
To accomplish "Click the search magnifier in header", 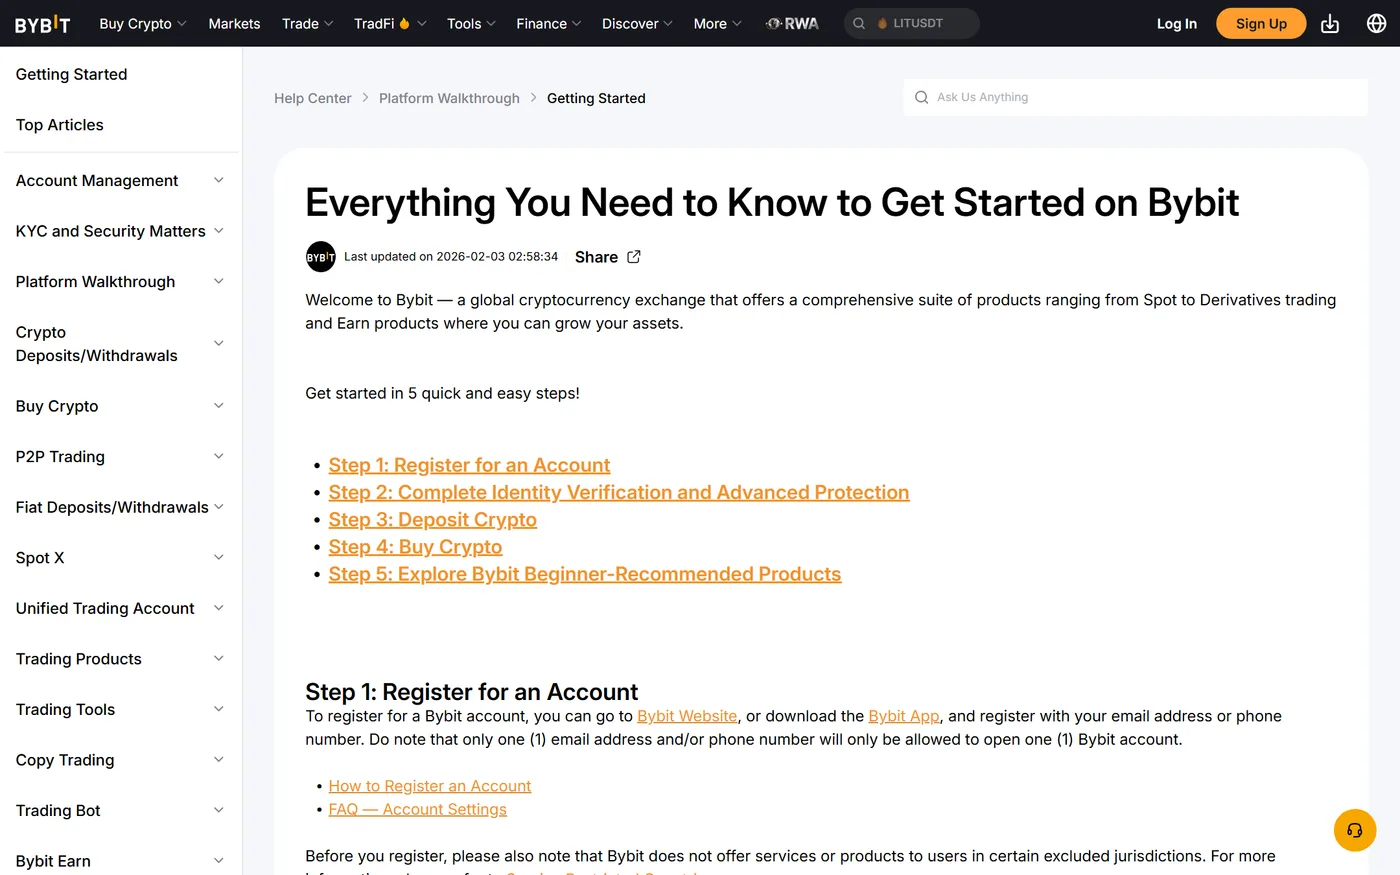I will tap(859, 24).
